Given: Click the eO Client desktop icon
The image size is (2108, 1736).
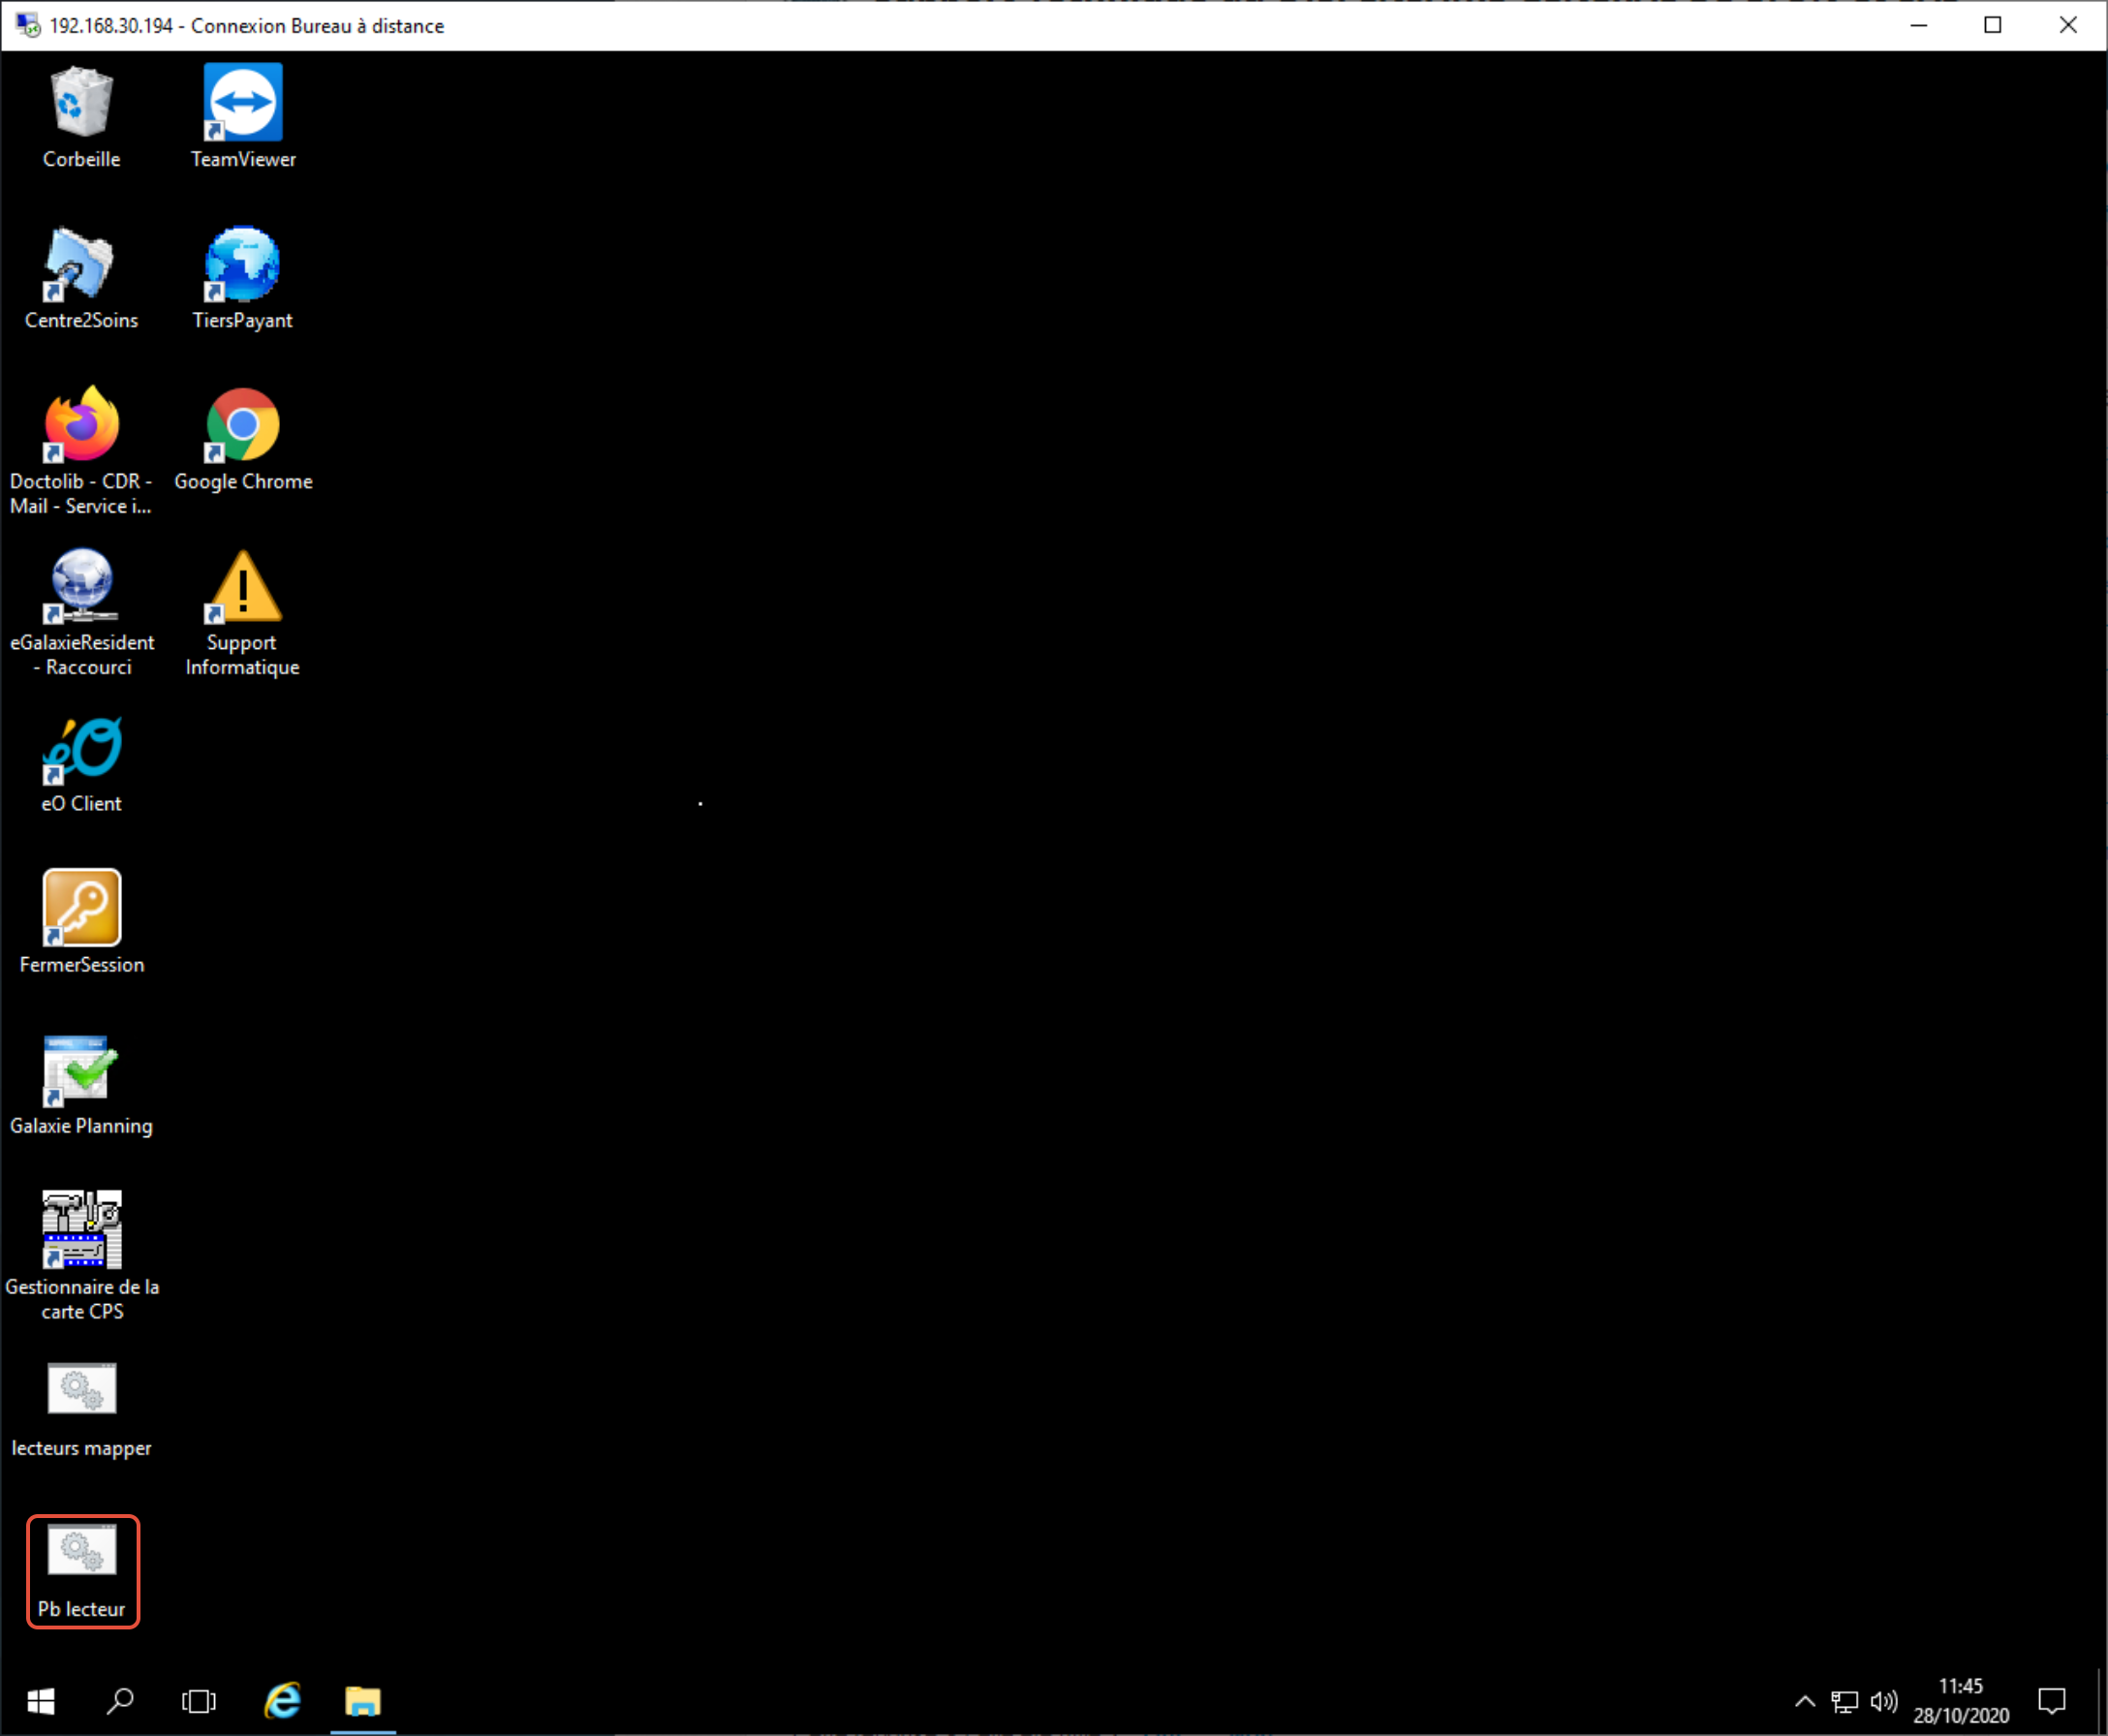Looking at the screenshot, I should pyautogui.click(x=81, y=748).
